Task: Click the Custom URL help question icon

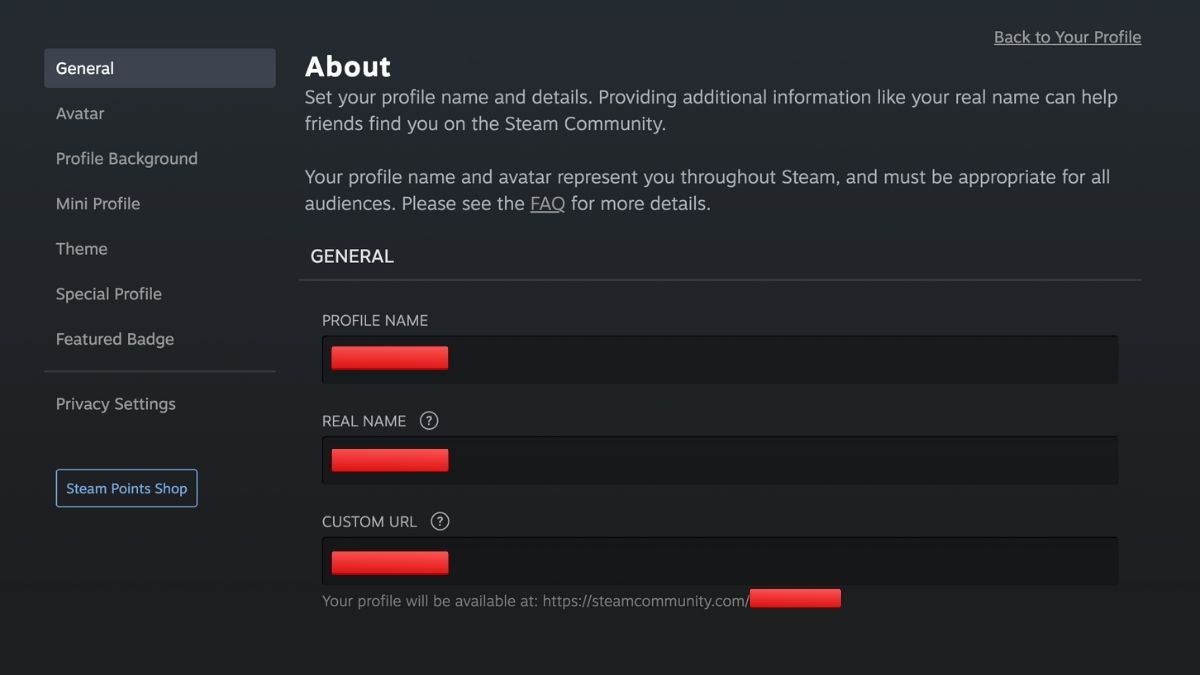Action: click(x=440, y=521)
